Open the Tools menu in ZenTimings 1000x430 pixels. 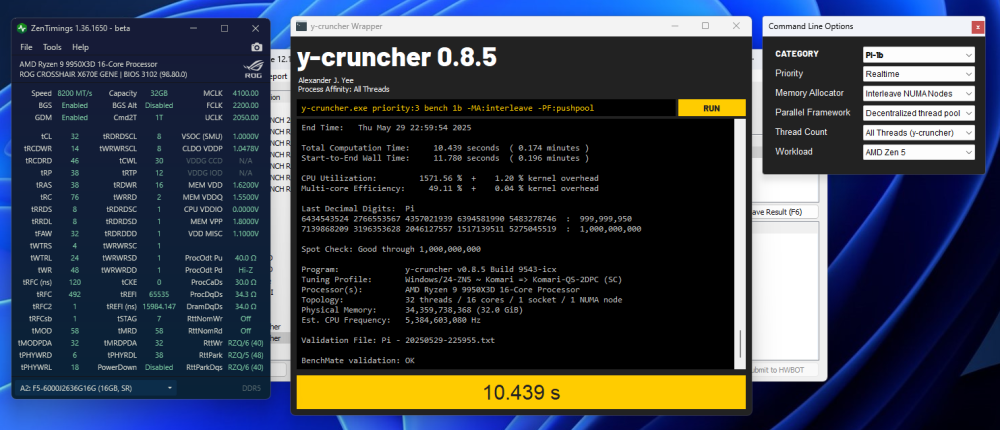52,47
